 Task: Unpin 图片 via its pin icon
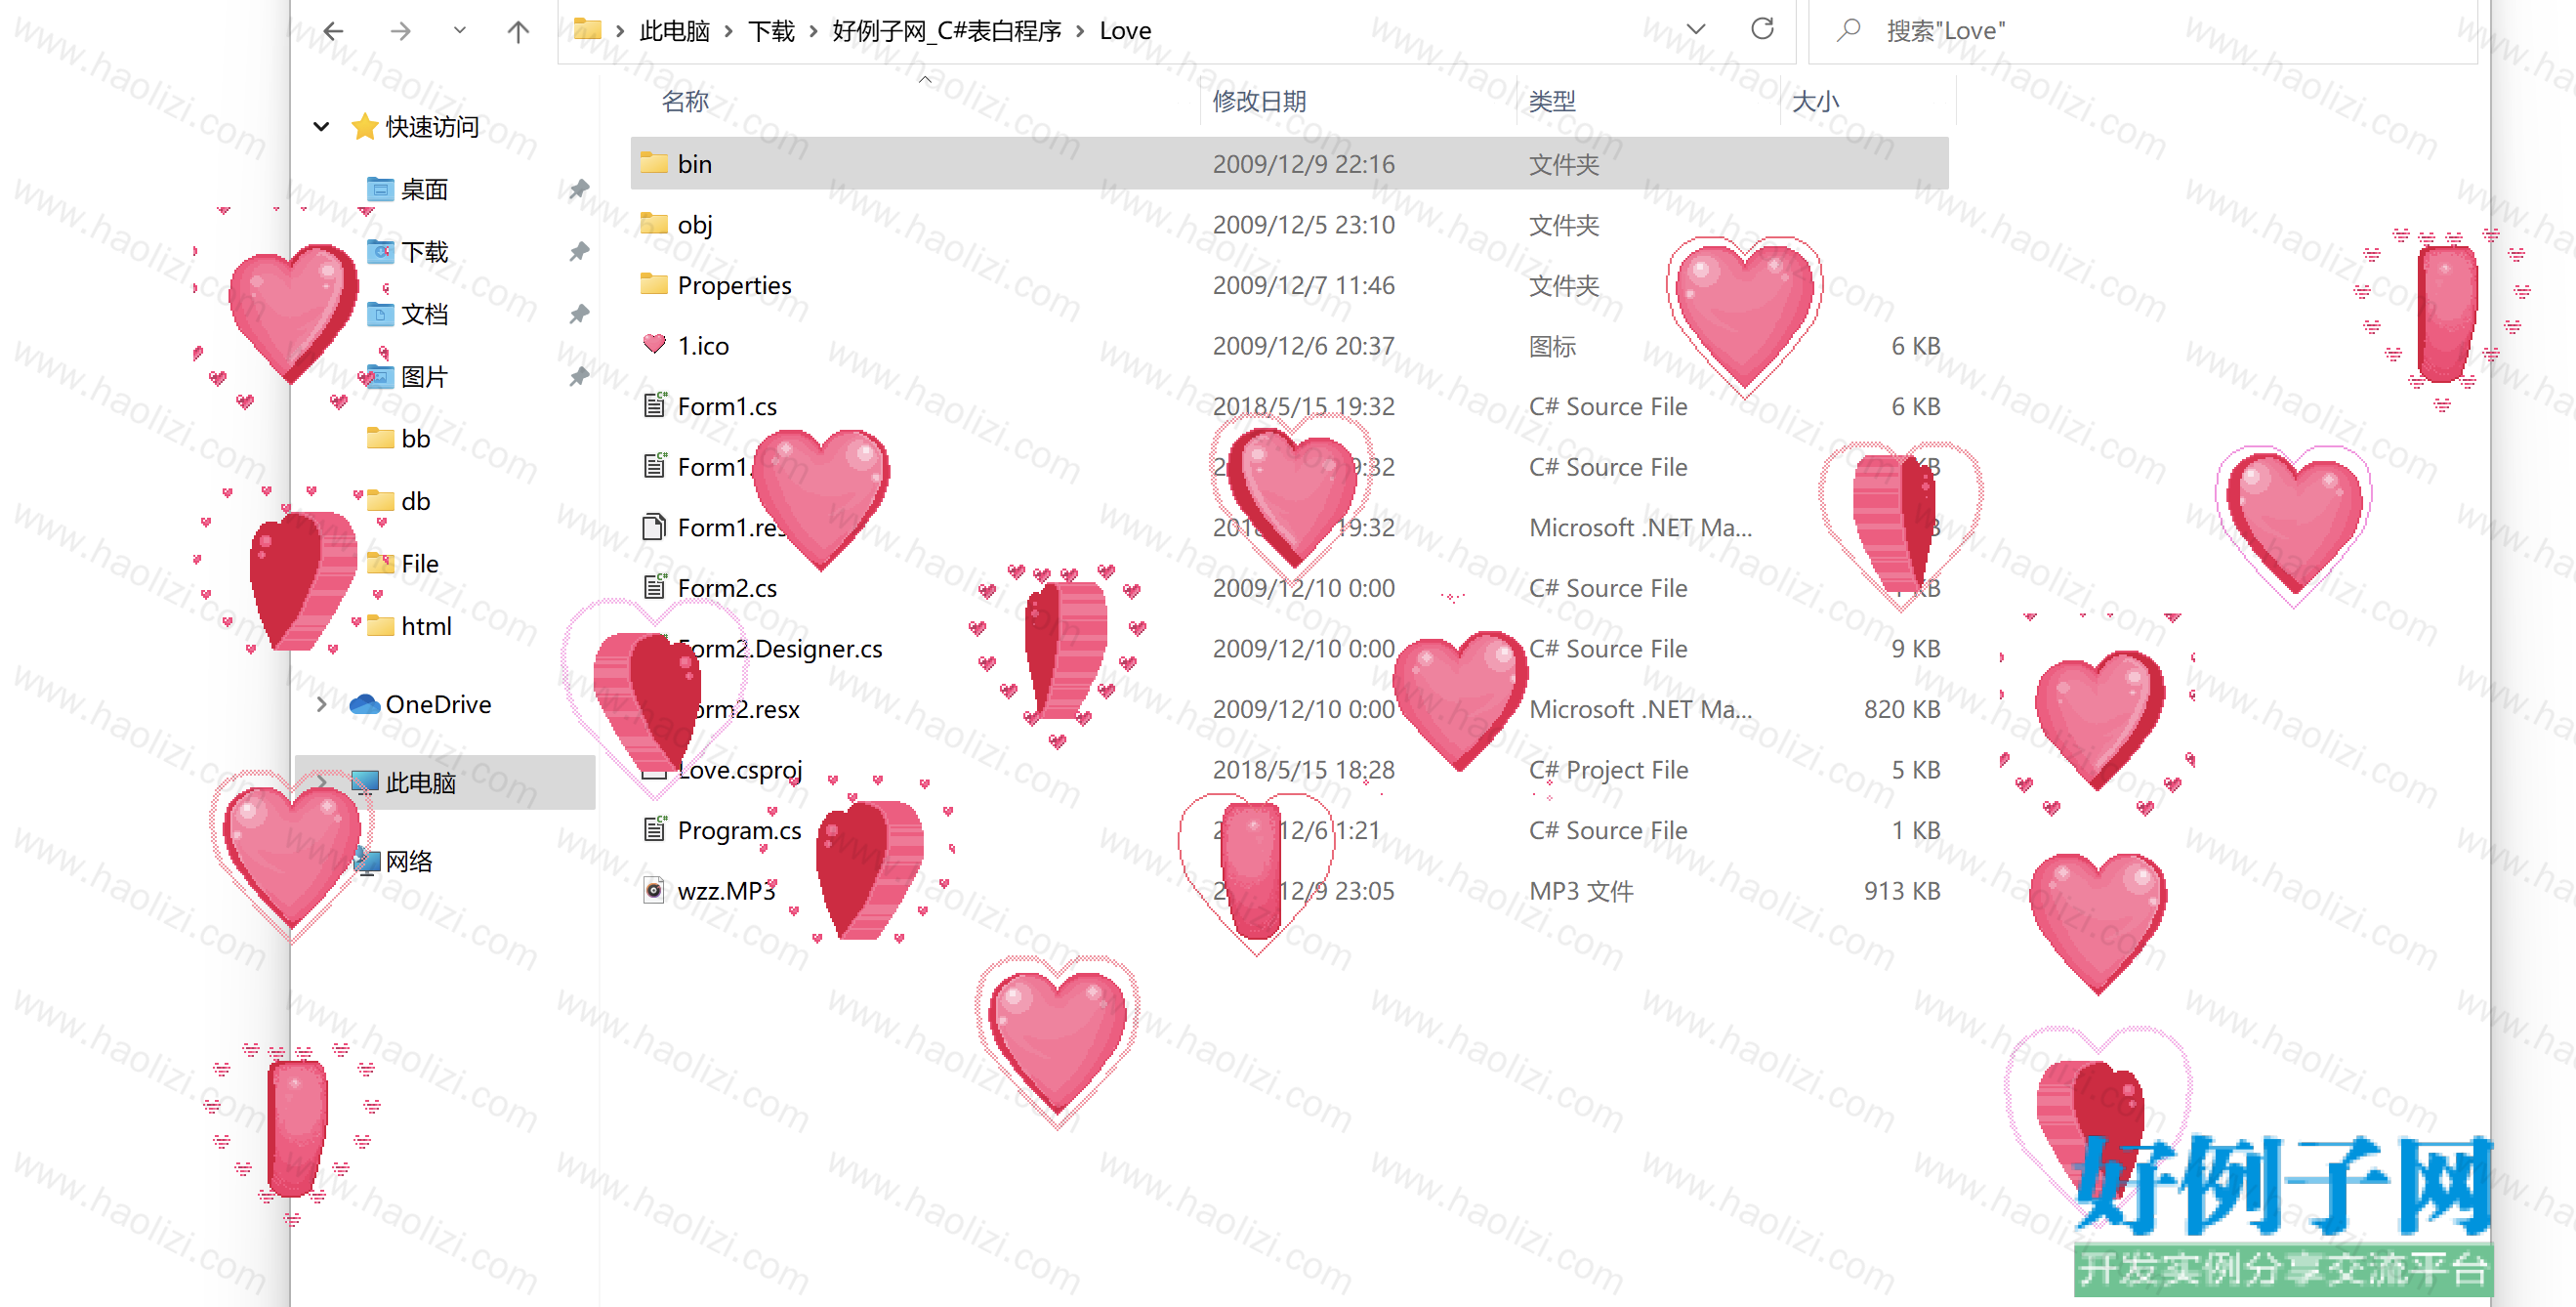[579, 377]
